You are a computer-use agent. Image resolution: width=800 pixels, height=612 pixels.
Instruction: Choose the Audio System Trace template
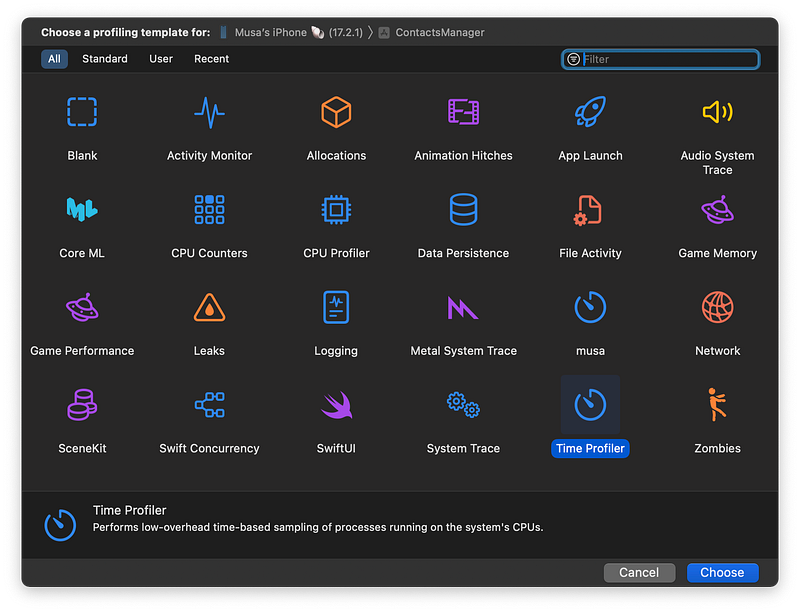coord(717,112)
